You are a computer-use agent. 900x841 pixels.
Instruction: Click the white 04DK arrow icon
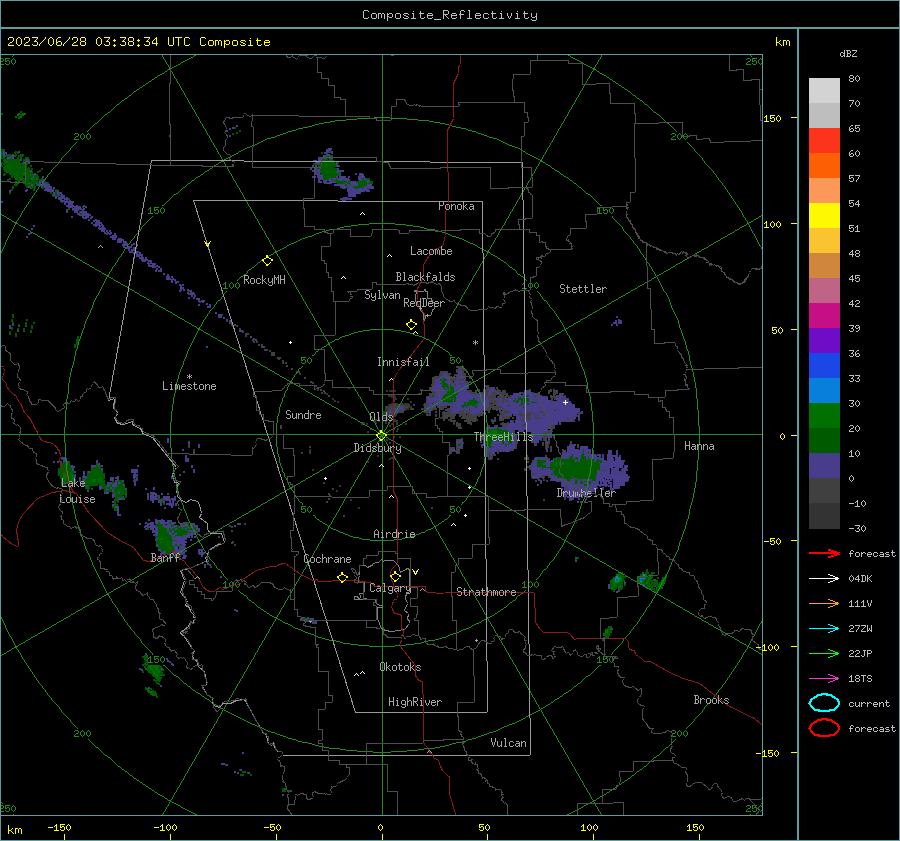pos(824,579)
